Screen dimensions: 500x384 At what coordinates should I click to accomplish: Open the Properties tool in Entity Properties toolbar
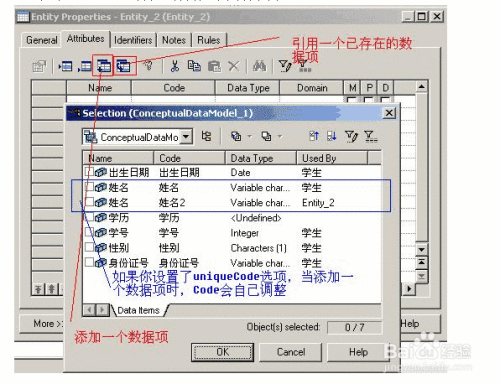pos(39,66)
